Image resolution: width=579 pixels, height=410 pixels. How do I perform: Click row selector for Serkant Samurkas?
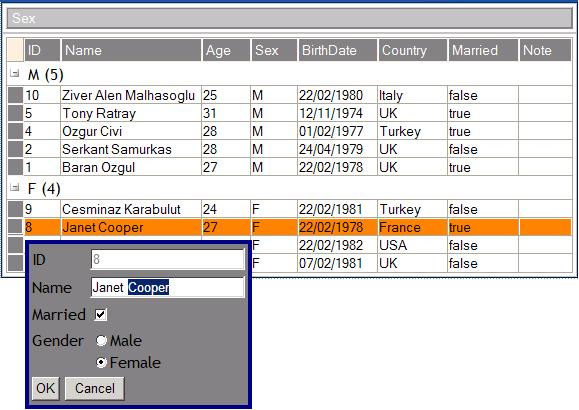click(x=16, y=149)
